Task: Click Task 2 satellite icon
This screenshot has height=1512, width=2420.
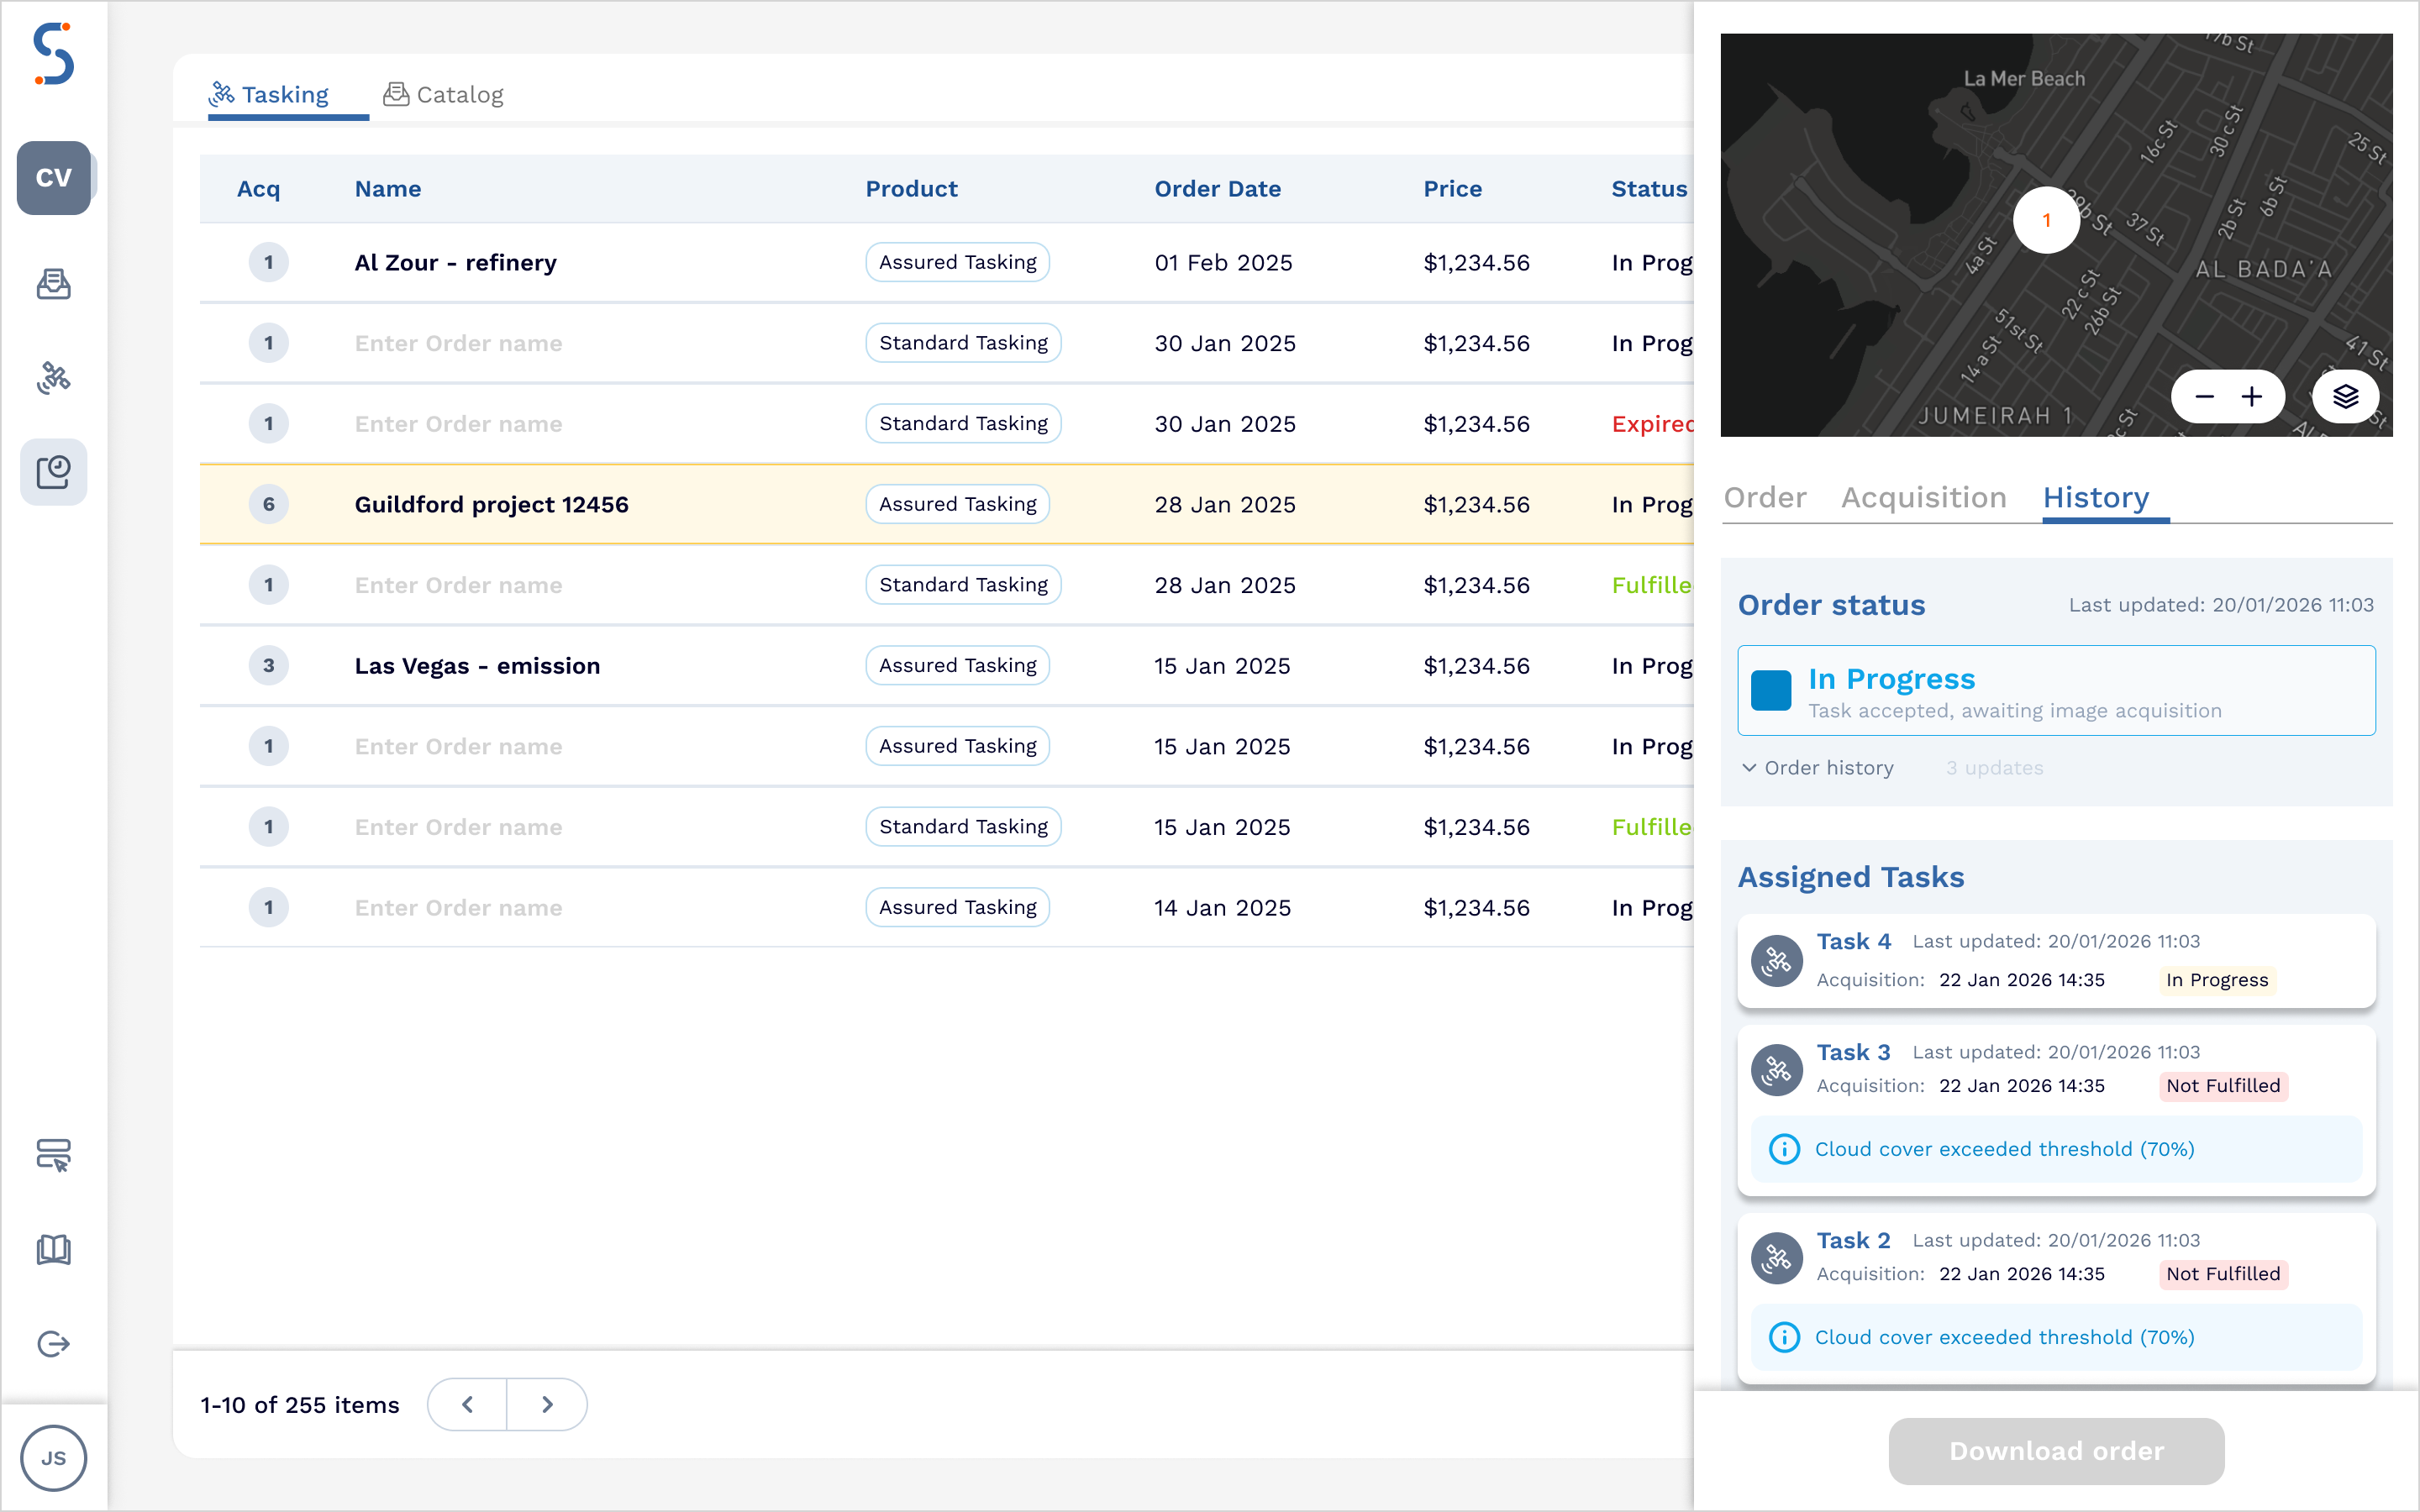Action: click(1777, 1258)
